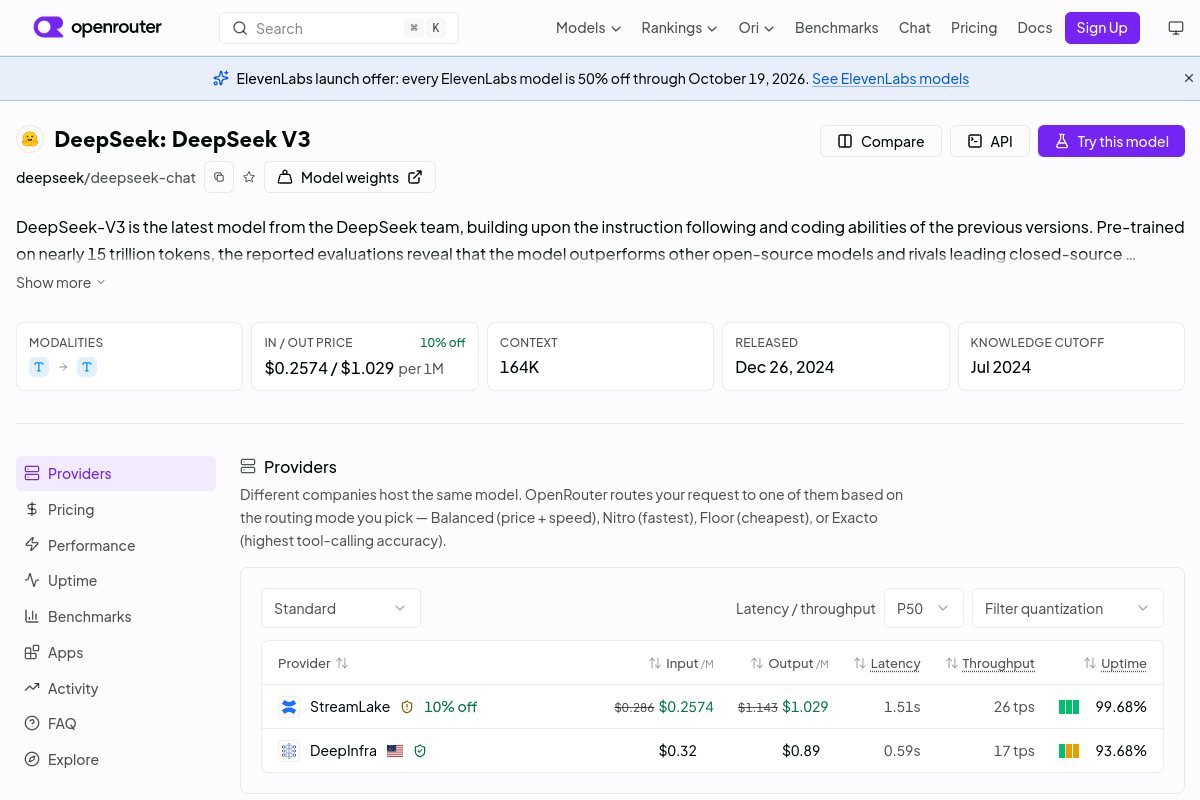Click StreamLake 10% off label
This screenshot has height=800, width=1200.
point(450,707)
